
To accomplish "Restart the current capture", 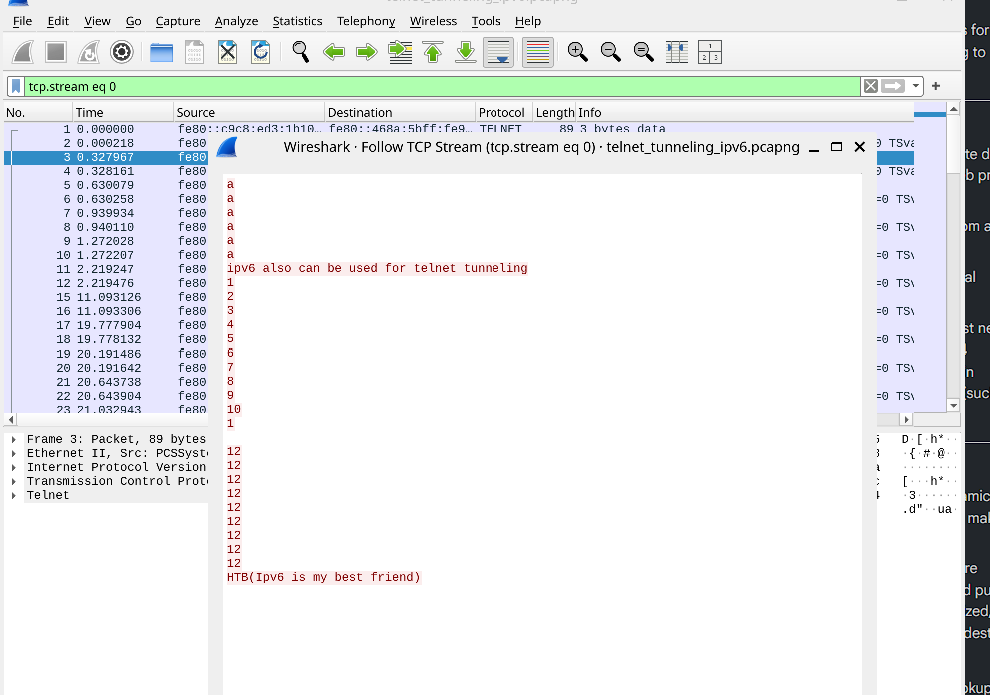I will tap(89, 52).
